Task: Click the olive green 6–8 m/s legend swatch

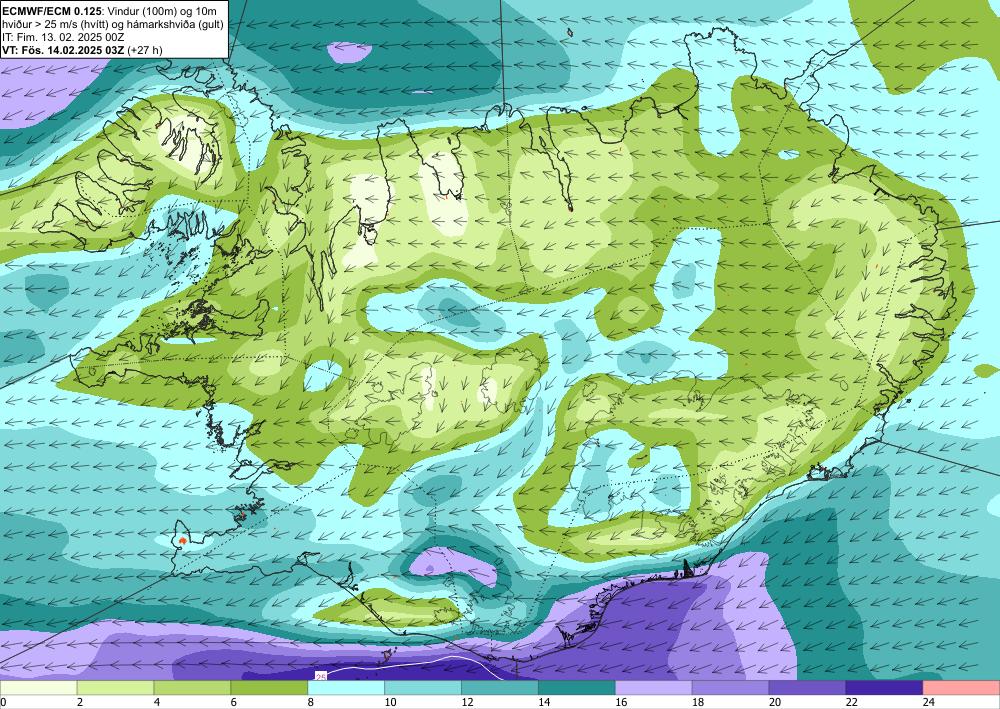Action: click(x=269, y=688)
